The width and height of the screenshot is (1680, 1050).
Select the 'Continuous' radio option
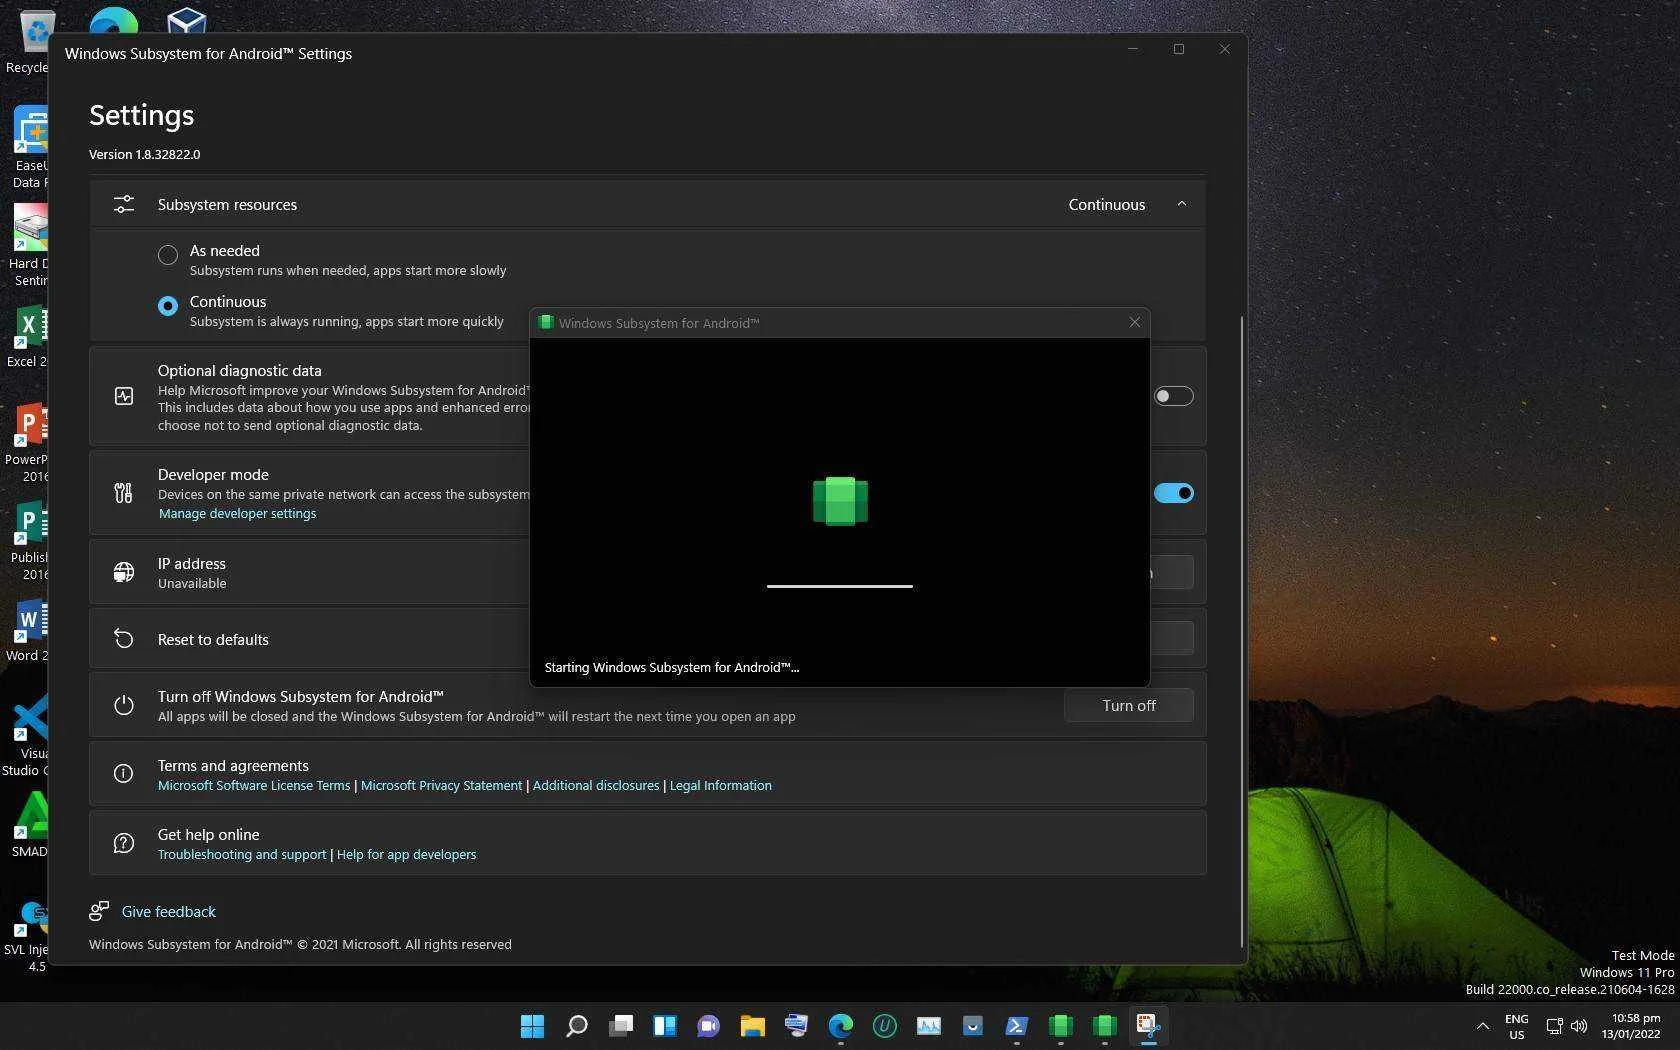coord(168,306)
